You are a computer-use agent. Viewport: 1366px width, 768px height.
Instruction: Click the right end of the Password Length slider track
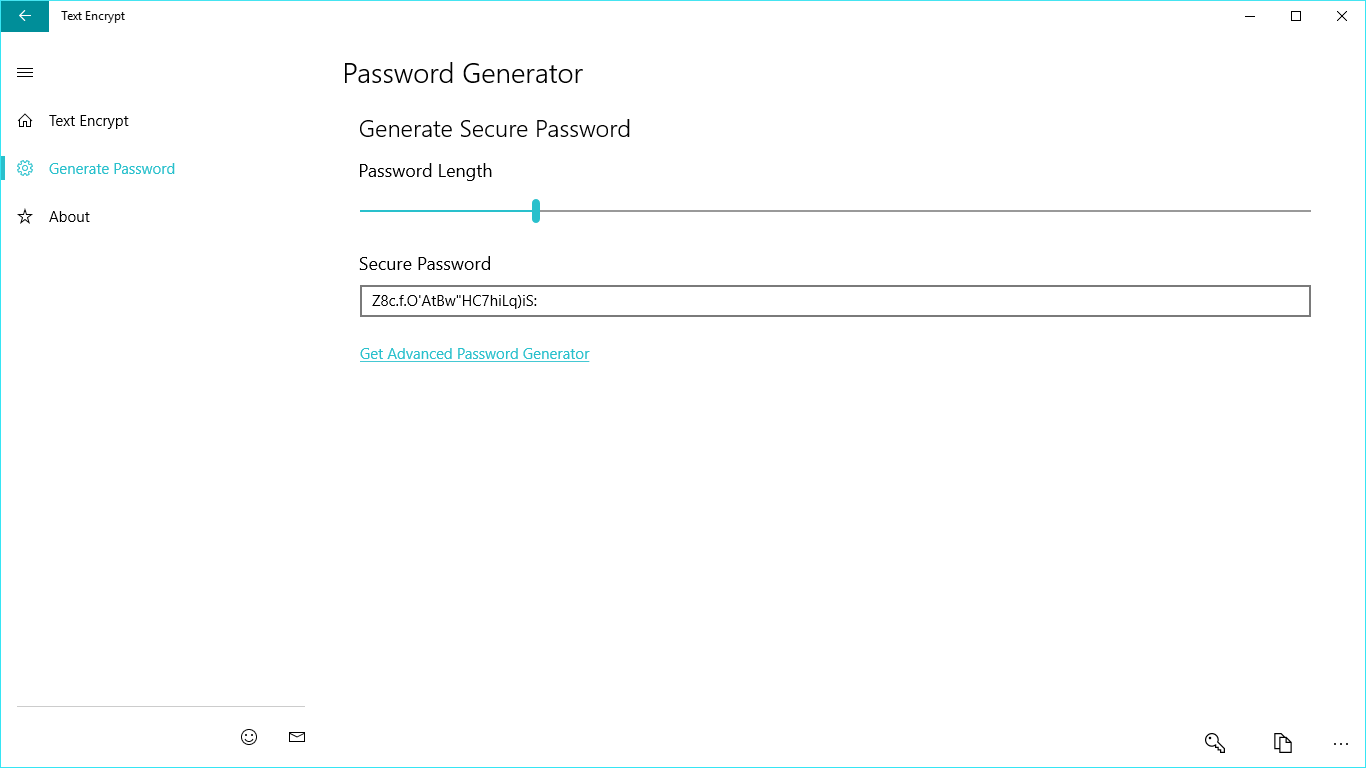[x=1305, y=211]
